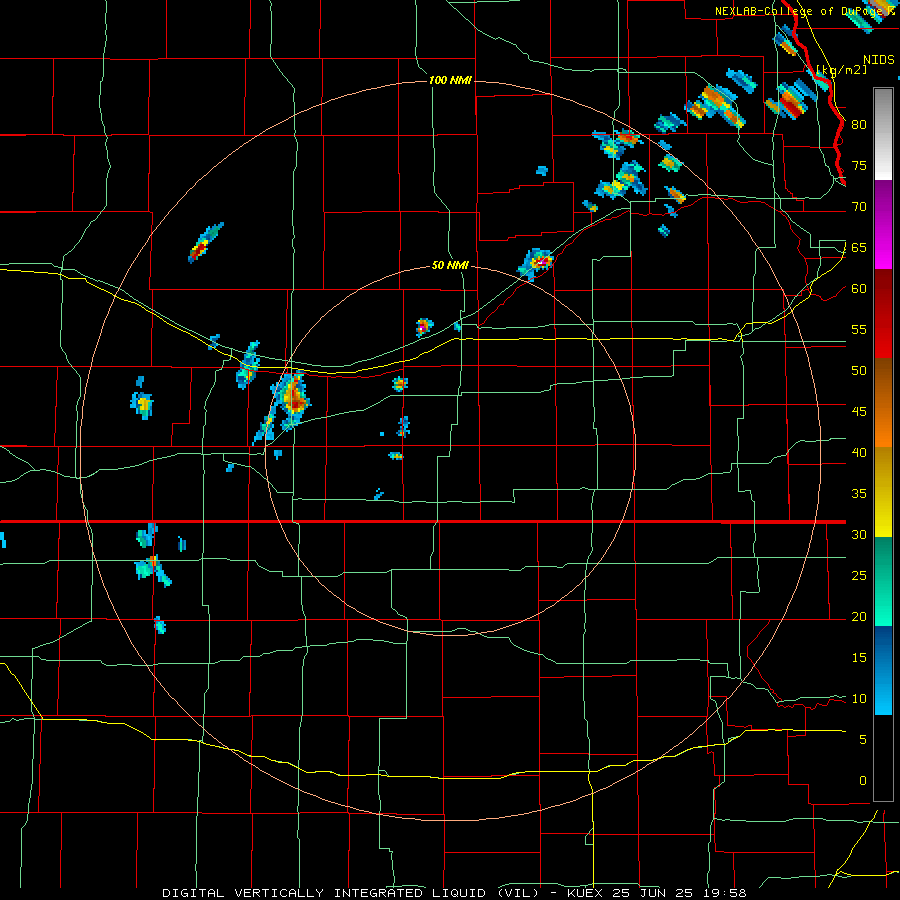
Task: Click value 45 on the color scale
Action: [859, 412]
